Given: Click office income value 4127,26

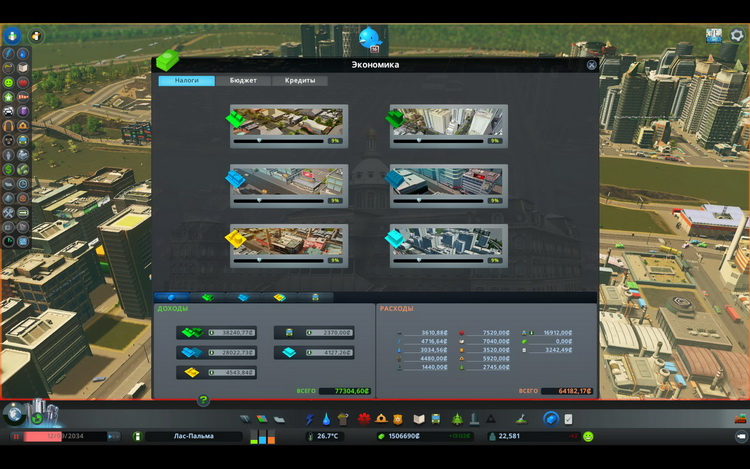Looking at the screenshot, I should (x=330, y=352).
